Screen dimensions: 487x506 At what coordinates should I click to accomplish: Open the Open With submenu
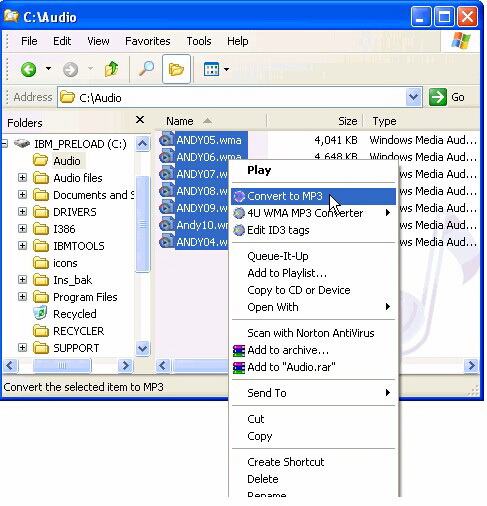[313, 307]
